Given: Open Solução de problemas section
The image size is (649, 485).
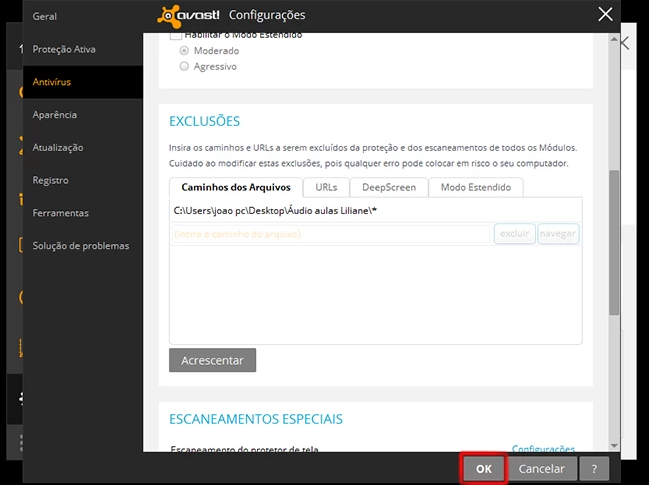Looking at the screenshot, I should [81, 246].
